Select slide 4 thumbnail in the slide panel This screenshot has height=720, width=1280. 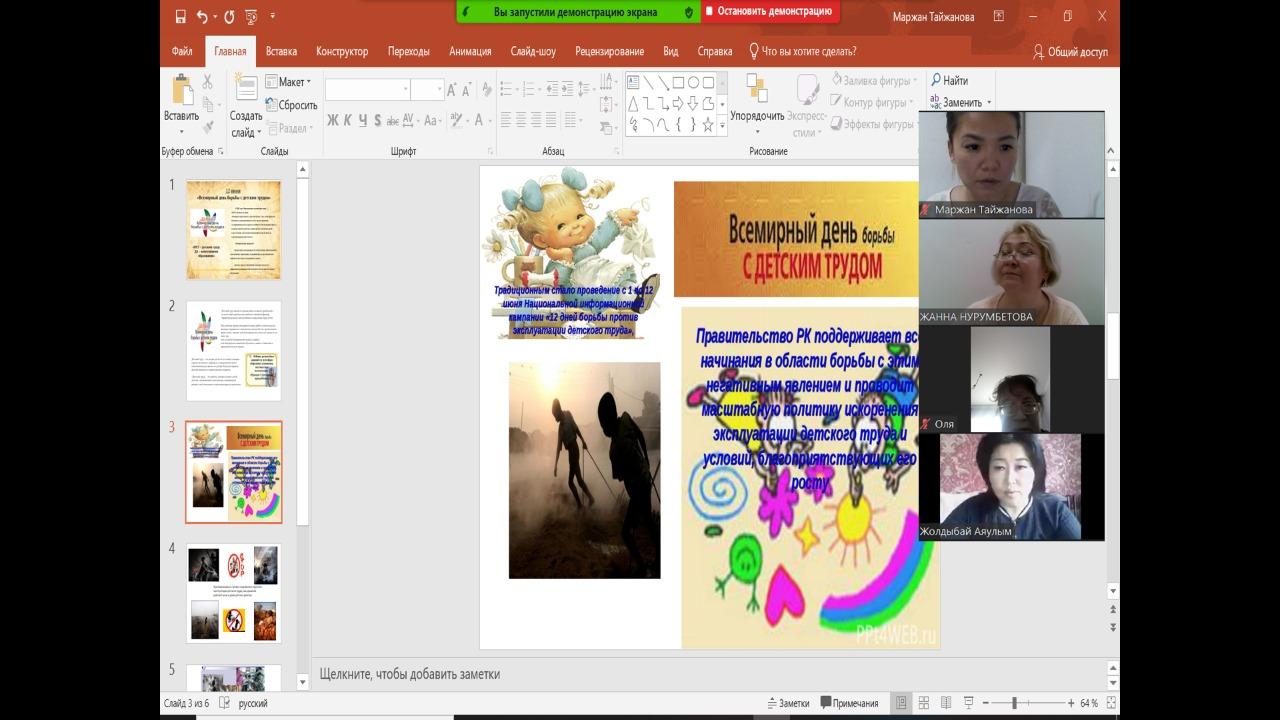pos(233,593)
